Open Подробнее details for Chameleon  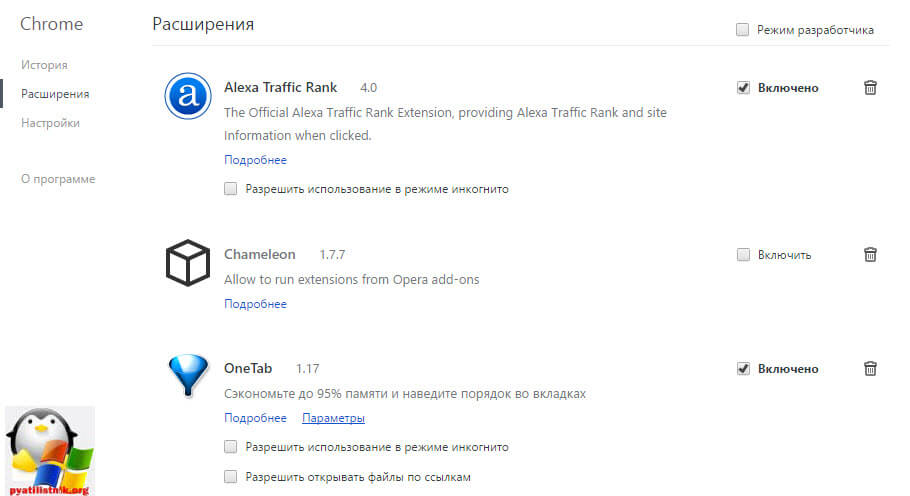pyautogui.click(x=255, y=304)
